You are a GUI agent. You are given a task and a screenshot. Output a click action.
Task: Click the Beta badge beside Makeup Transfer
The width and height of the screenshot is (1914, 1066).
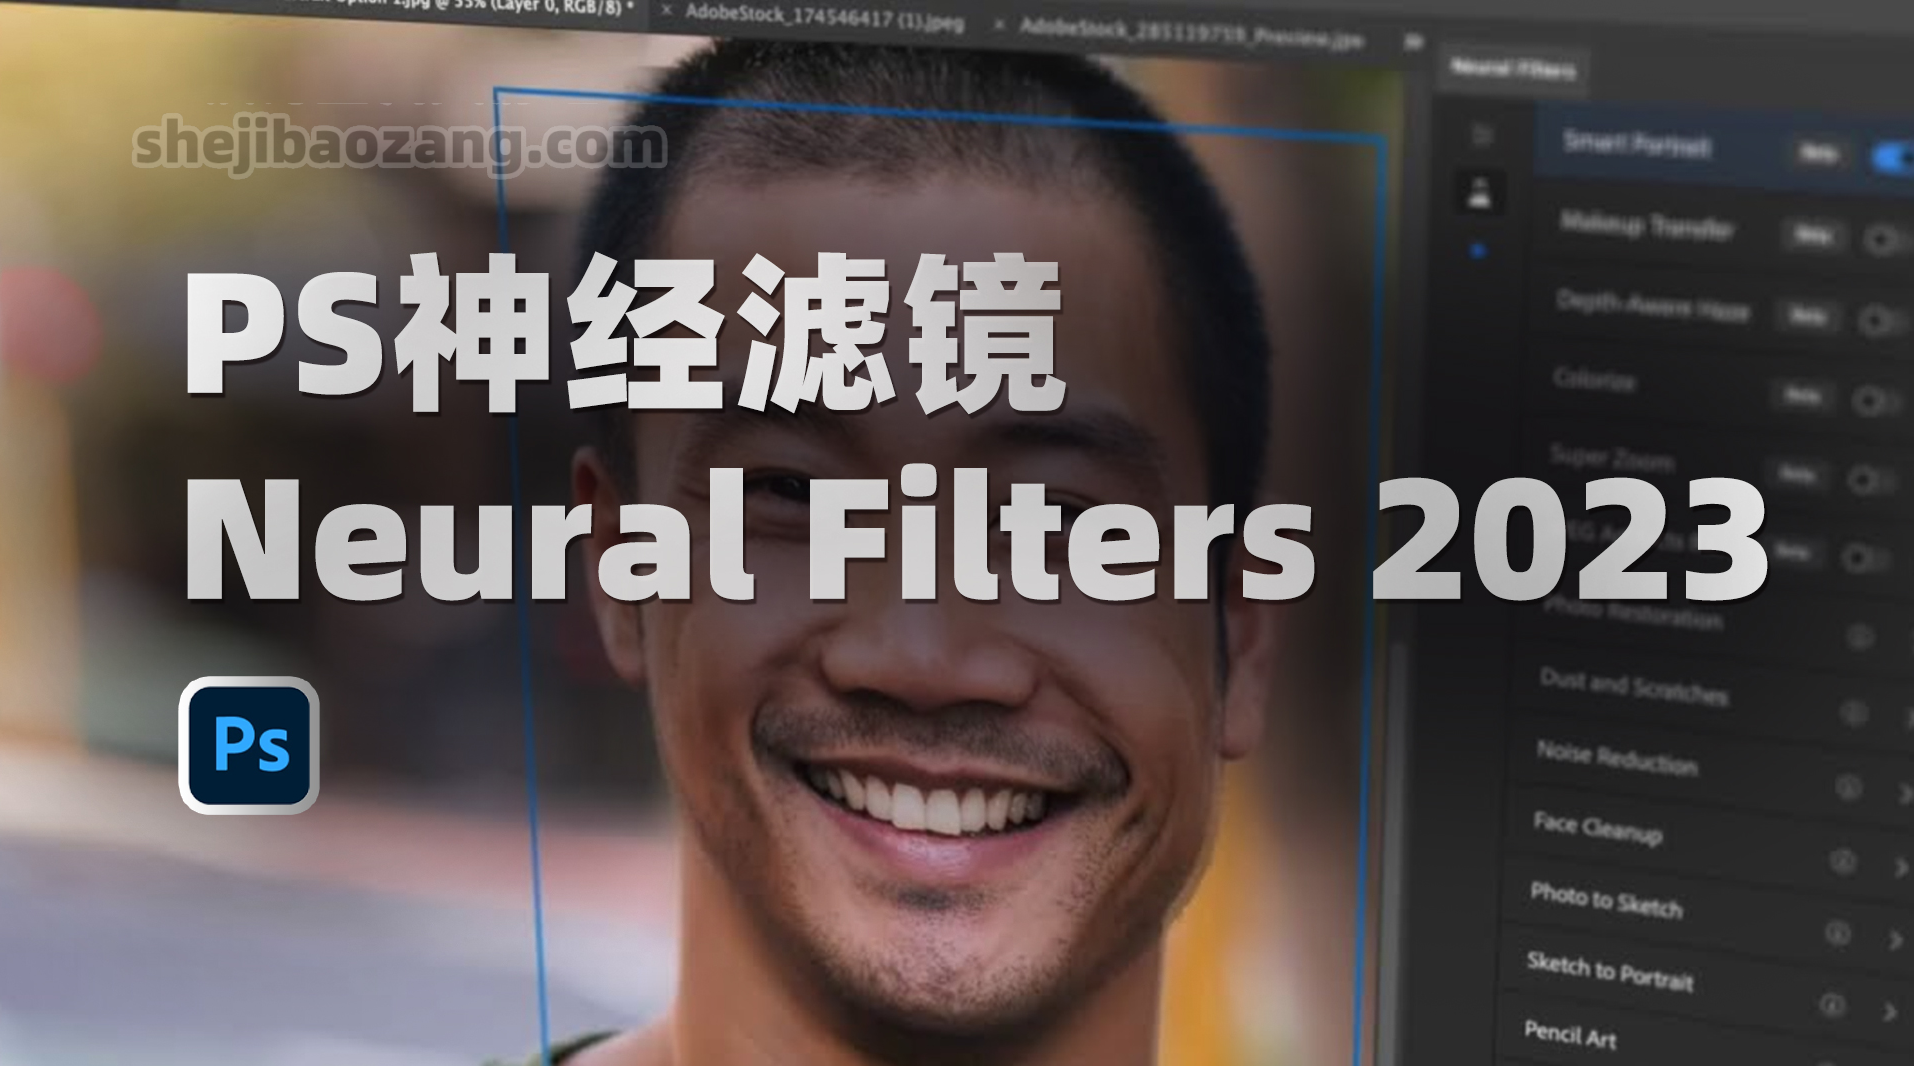click(x=1812, y=235)
